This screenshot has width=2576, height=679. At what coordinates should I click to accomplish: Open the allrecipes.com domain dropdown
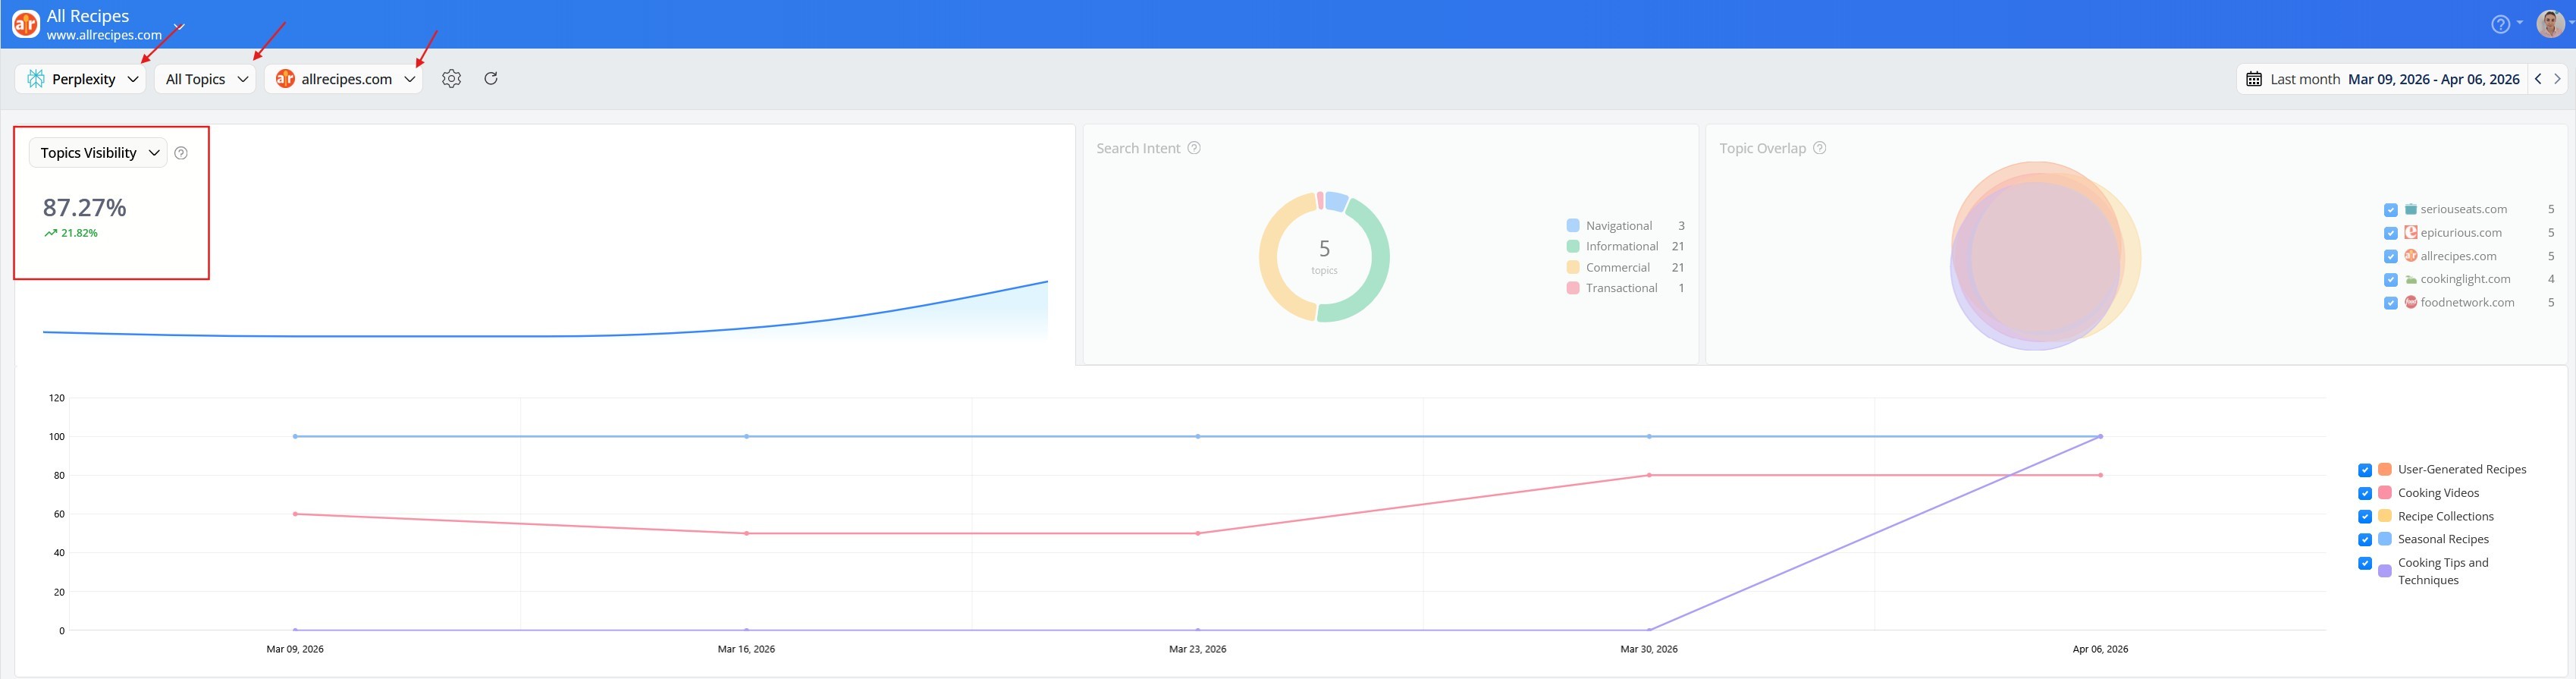(344, 79)
